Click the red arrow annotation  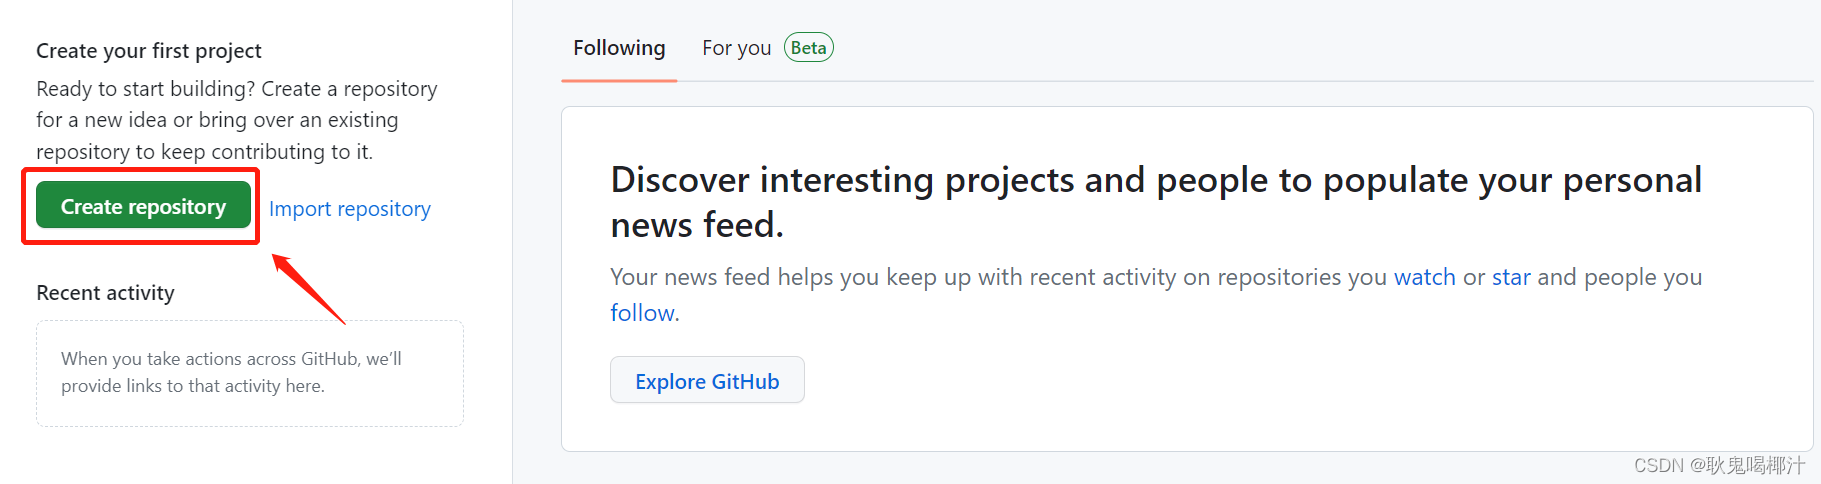(309, 289)
